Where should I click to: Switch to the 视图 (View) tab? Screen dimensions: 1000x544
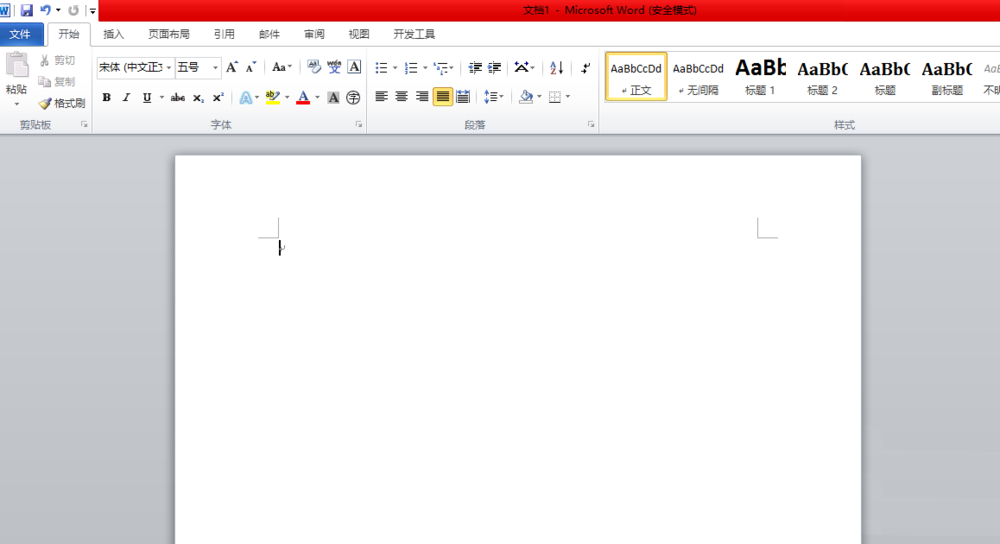coord(359,34)
